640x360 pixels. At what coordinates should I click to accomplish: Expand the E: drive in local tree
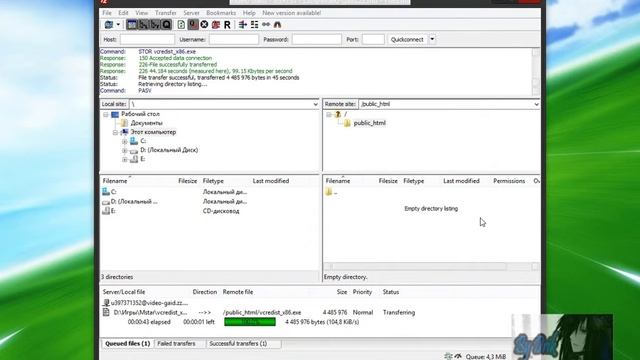[x=124, y=160]
